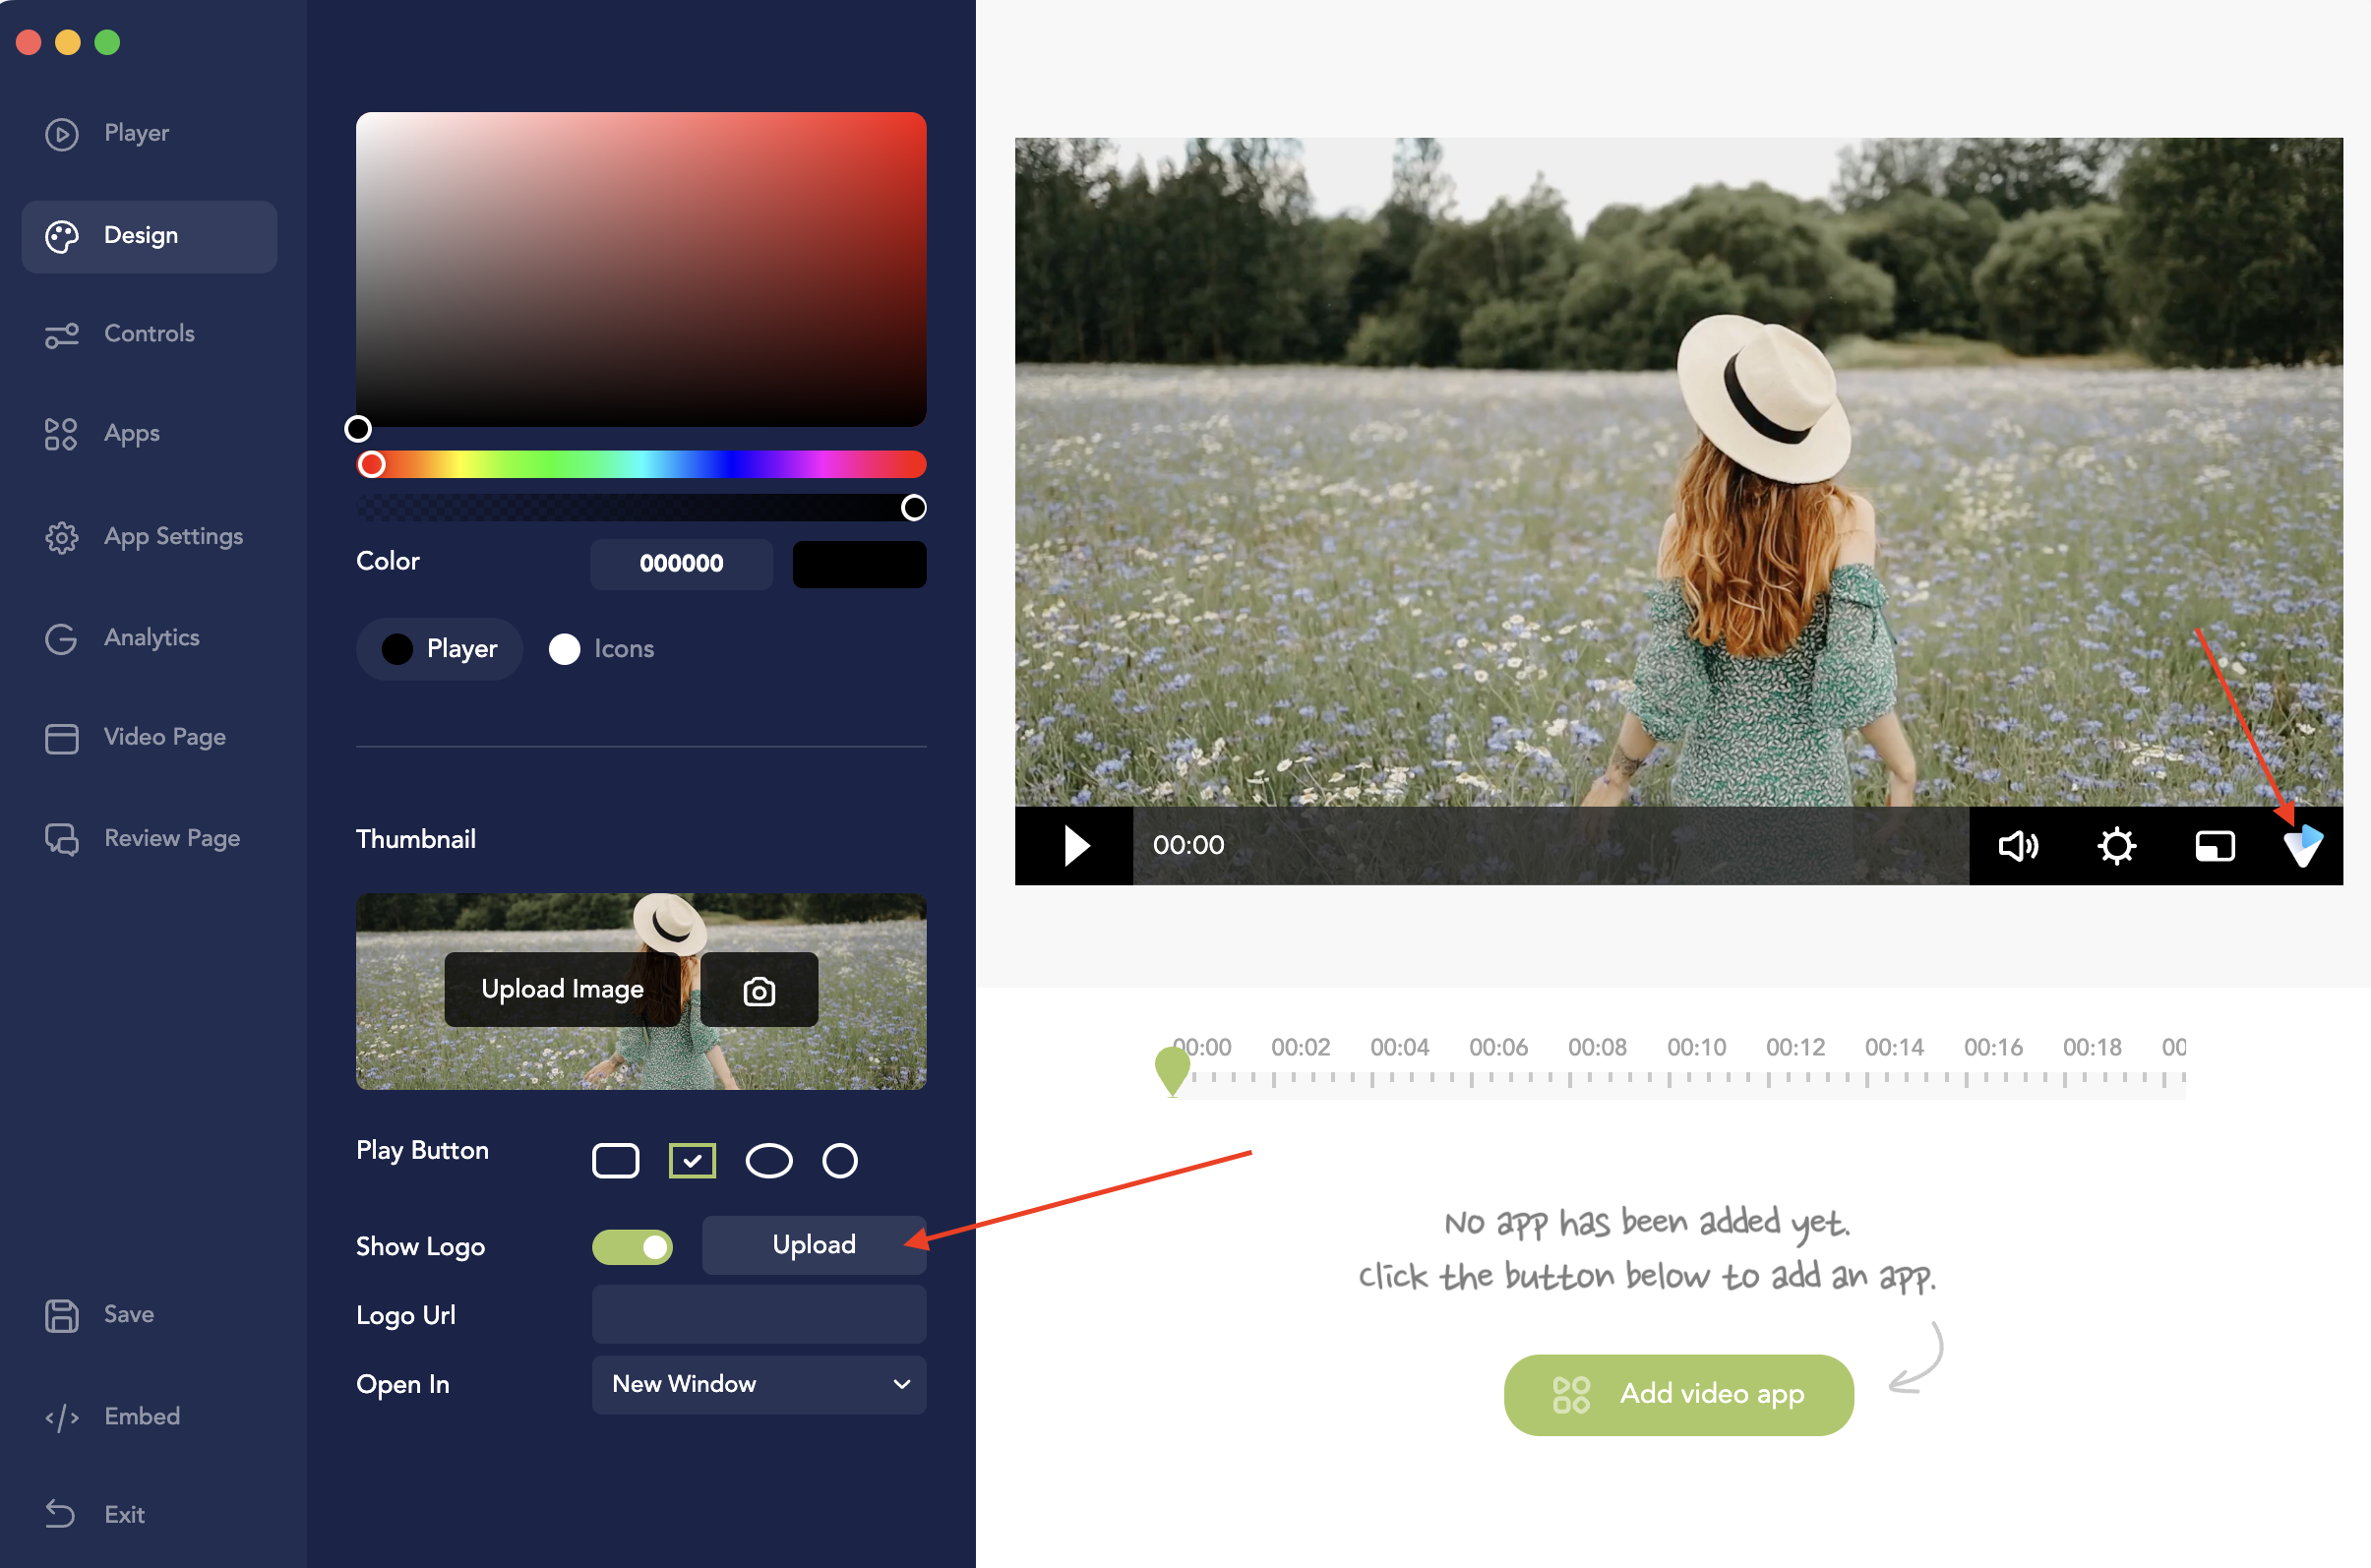Select the Player color target
This screenshot has height=1568, width=2371.
pyautogui.click(x=440, y=649)
